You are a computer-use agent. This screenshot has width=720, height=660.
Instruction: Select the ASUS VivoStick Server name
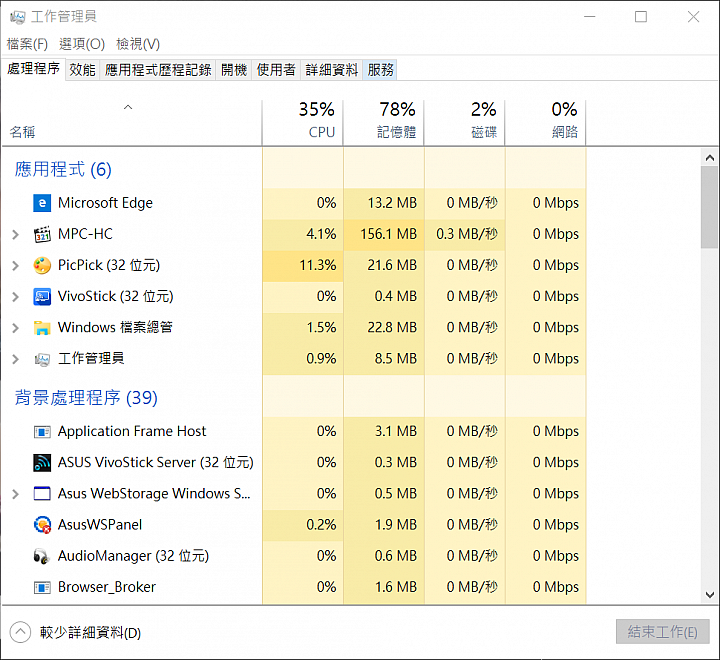[156, 463]
